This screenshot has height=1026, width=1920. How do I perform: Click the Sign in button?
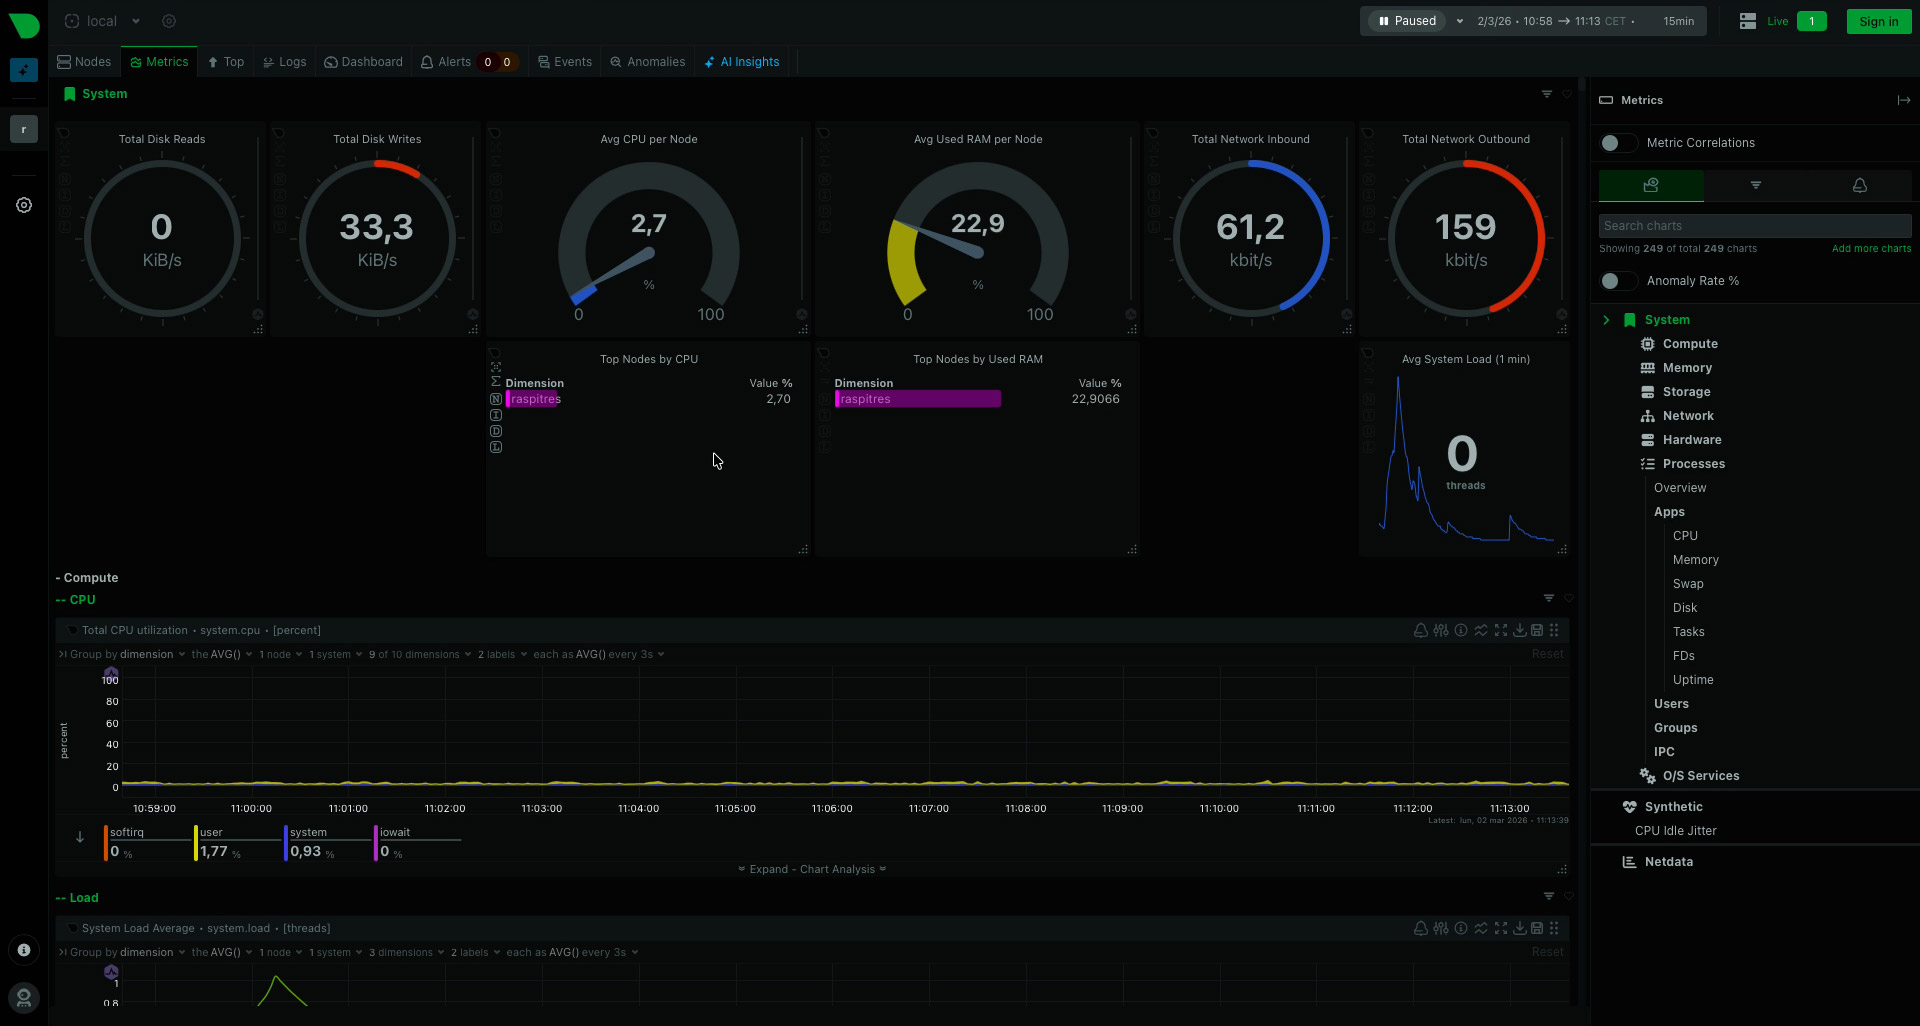point(1877,20)
